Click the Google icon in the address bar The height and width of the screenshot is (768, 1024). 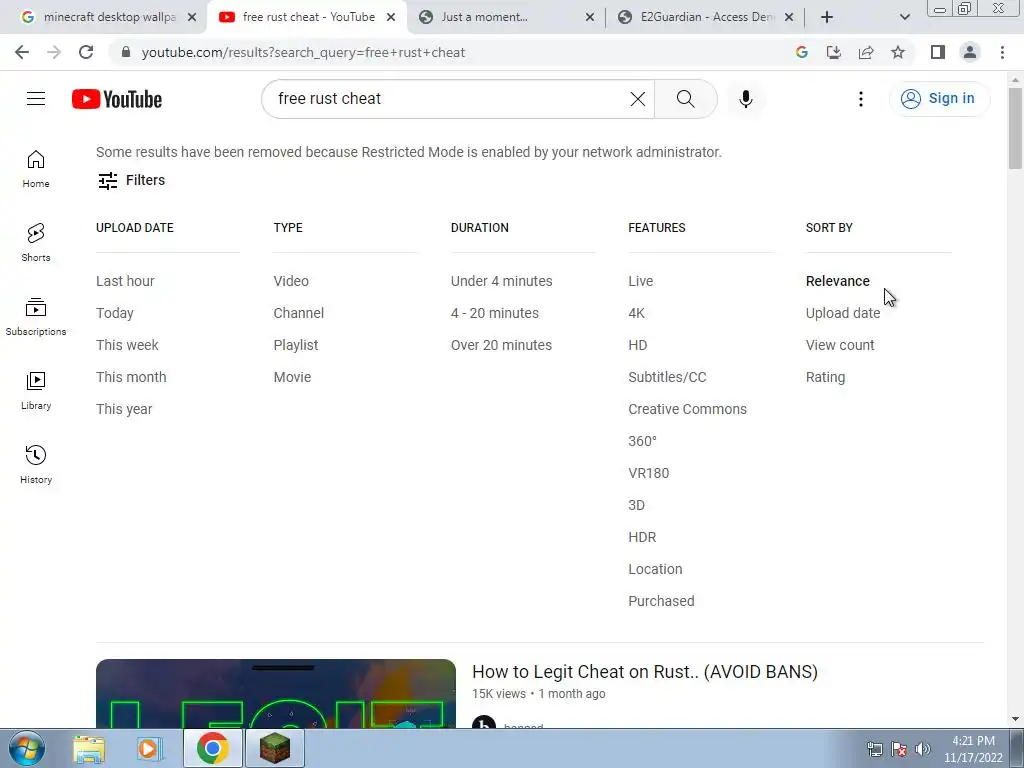[802, 52]
